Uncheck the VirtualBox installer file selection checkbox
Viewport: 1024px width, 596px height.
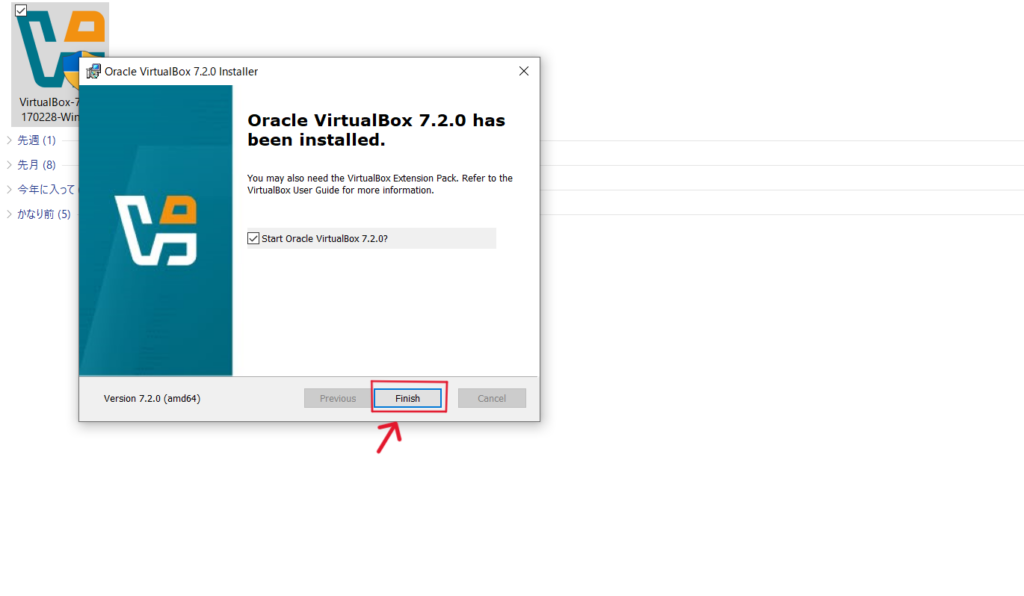click(21, 10)
